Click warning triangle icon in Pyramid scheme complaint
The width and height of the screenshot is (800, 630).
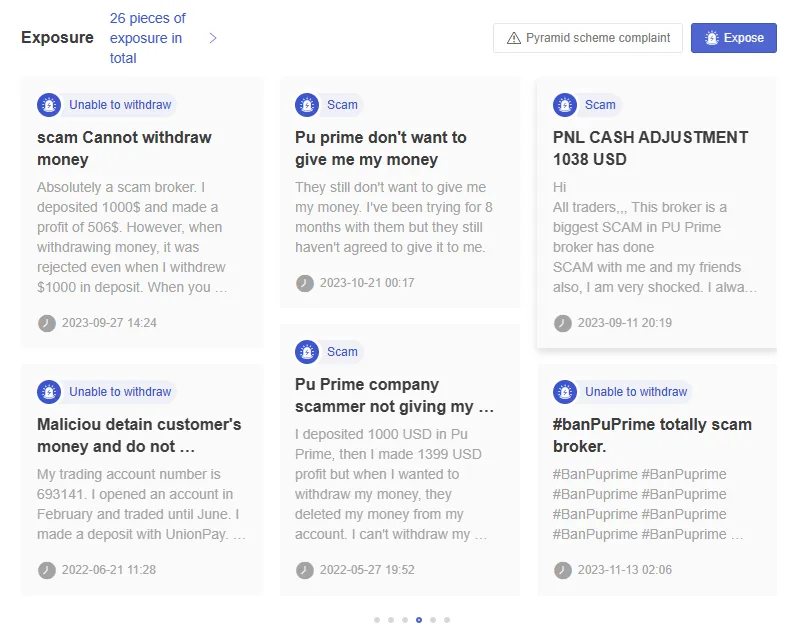tap(514, 38)
